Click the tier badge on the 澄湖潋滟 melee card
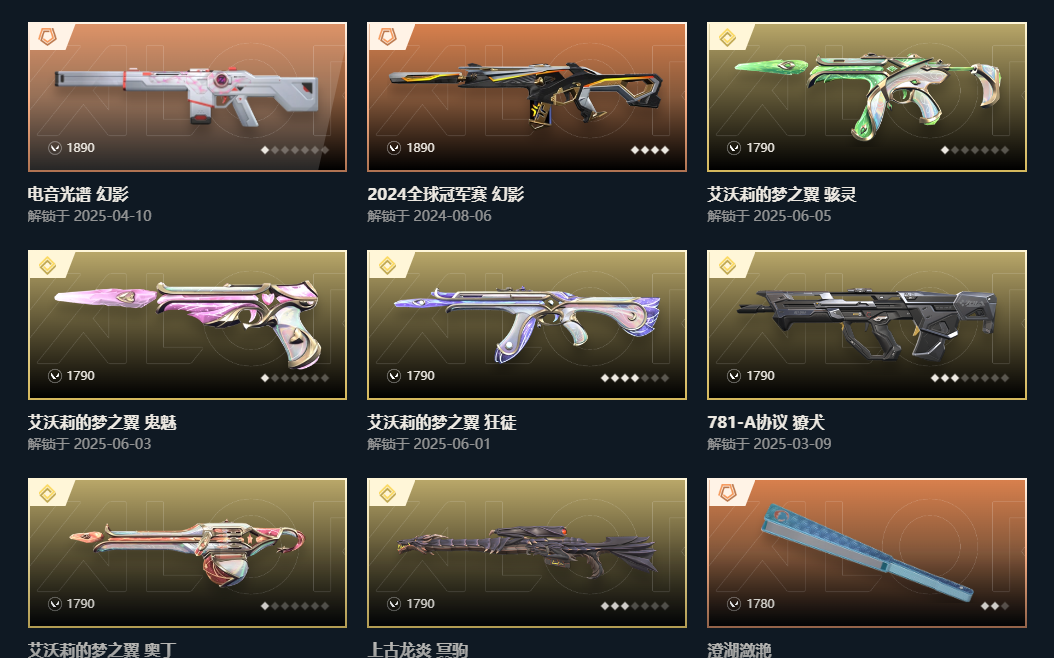 727,493
